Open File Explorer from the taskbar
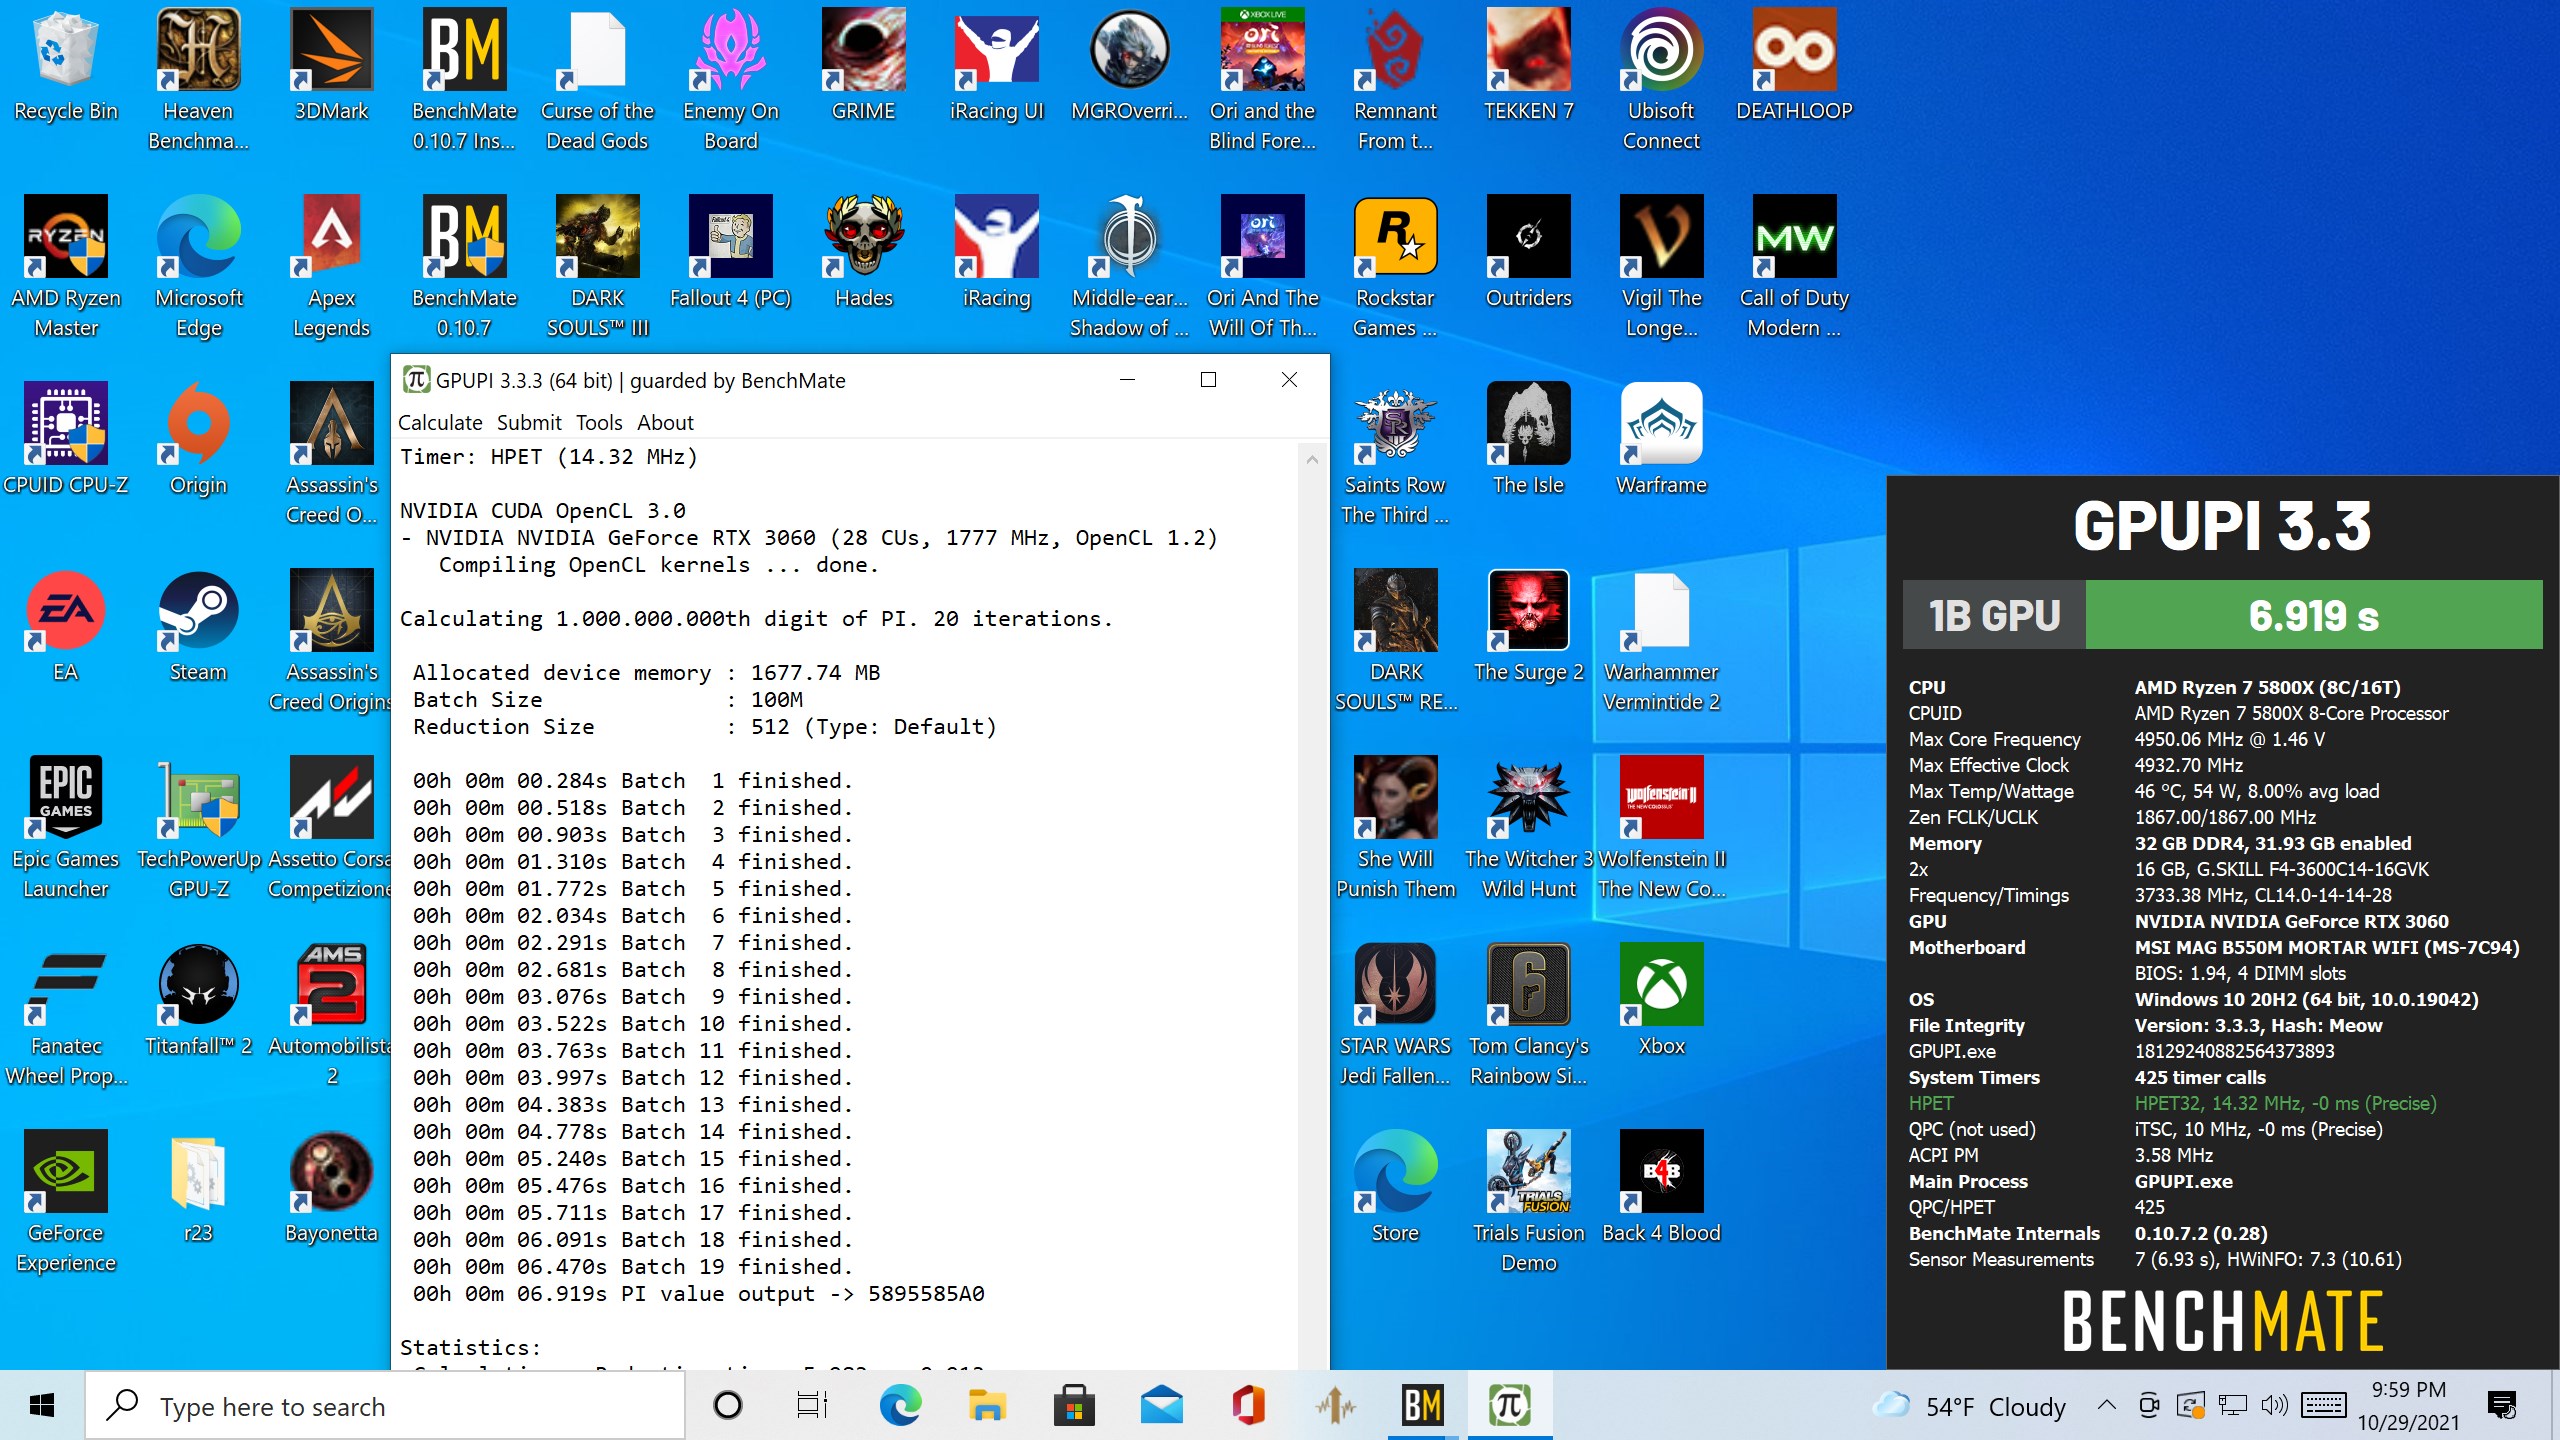Image resolution: width=2560 pixels, height=1440 pixels. coord(987,1406)
